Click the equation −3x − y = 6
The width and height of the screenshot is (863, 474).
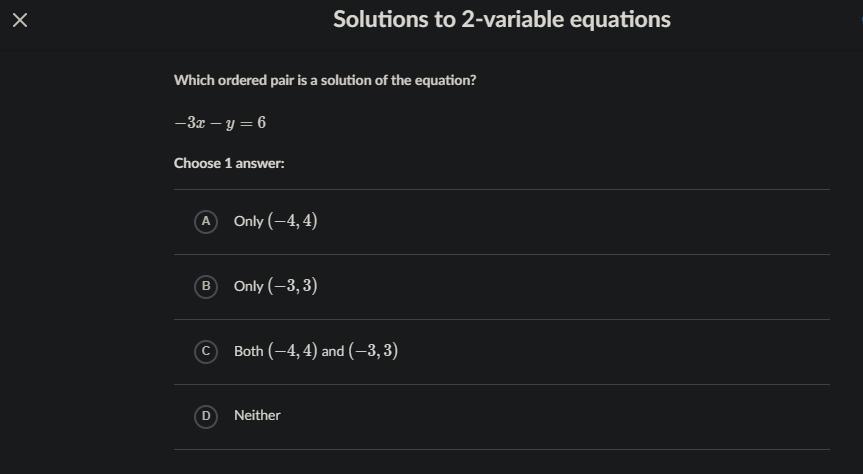(x=220, y=123)
